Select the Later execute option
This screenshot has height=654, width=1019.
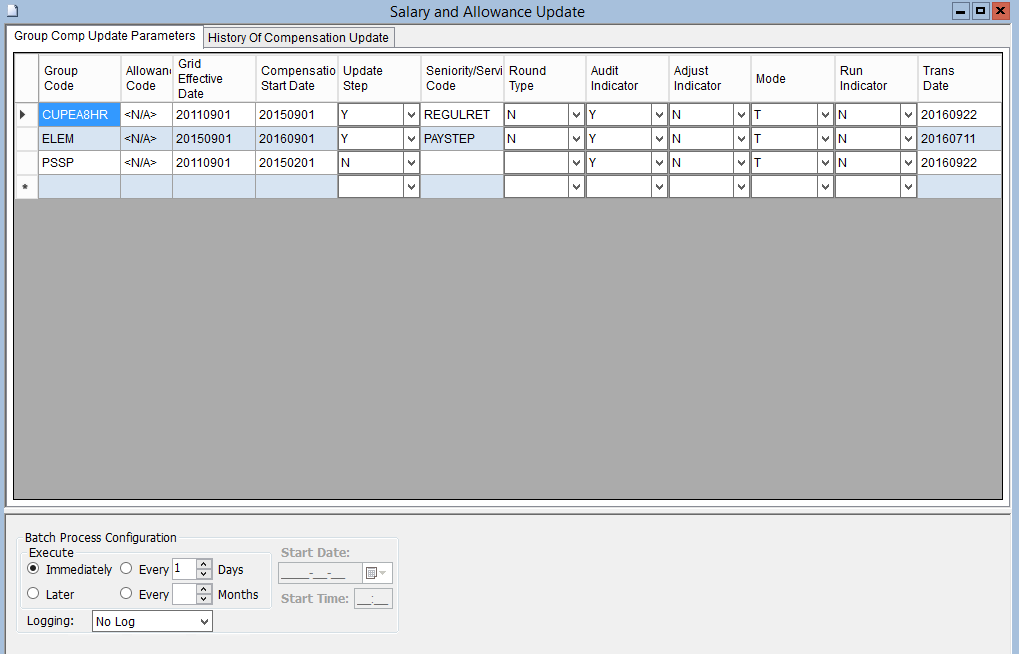click(x=33, y=594)
